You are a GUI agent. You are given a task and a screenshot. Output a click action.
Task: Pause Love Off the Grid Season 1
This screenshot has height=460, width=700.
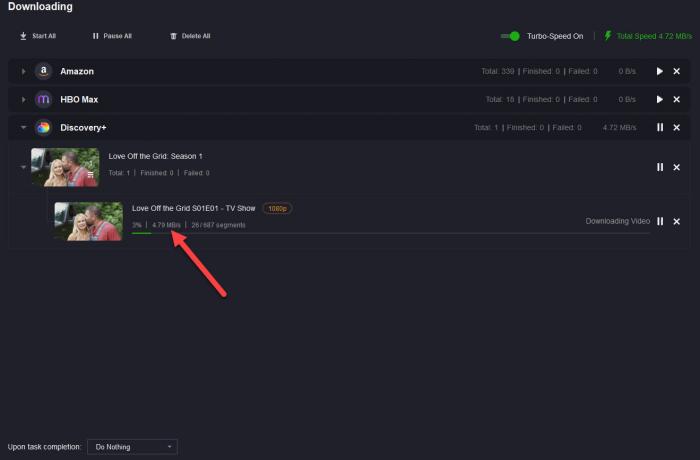pyautogui.click(x=660, y=167)
